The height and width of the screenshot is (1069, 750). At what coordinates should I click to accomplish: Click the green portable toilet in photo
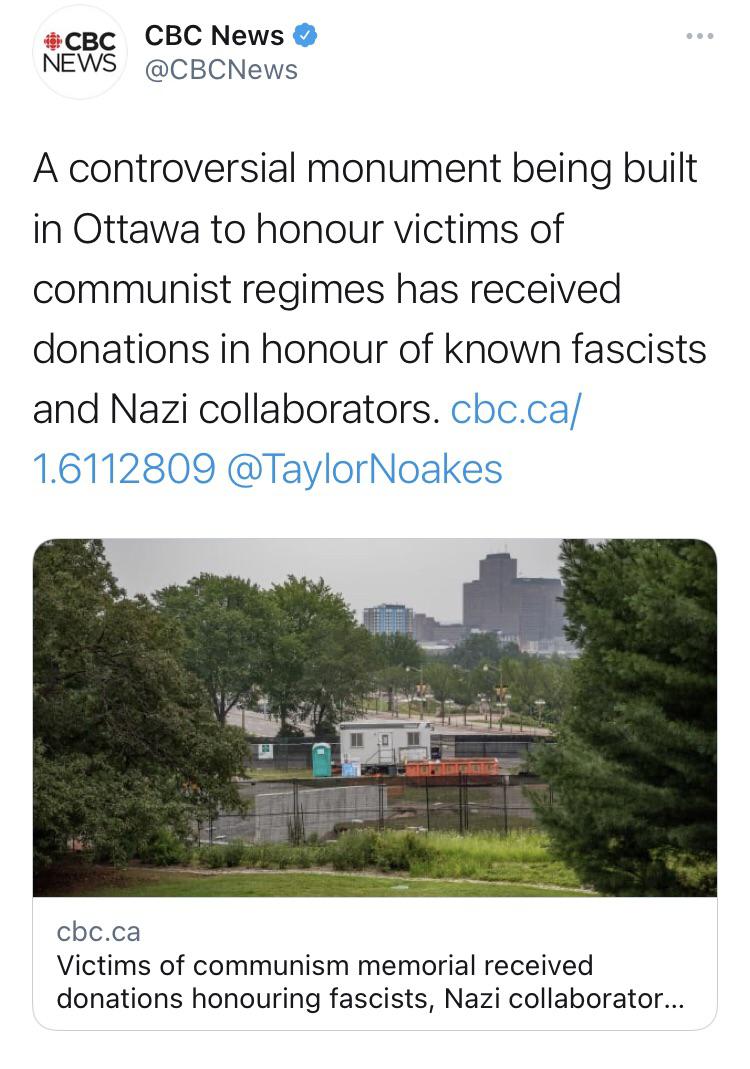pyautogui.click(x=322, y=759)
